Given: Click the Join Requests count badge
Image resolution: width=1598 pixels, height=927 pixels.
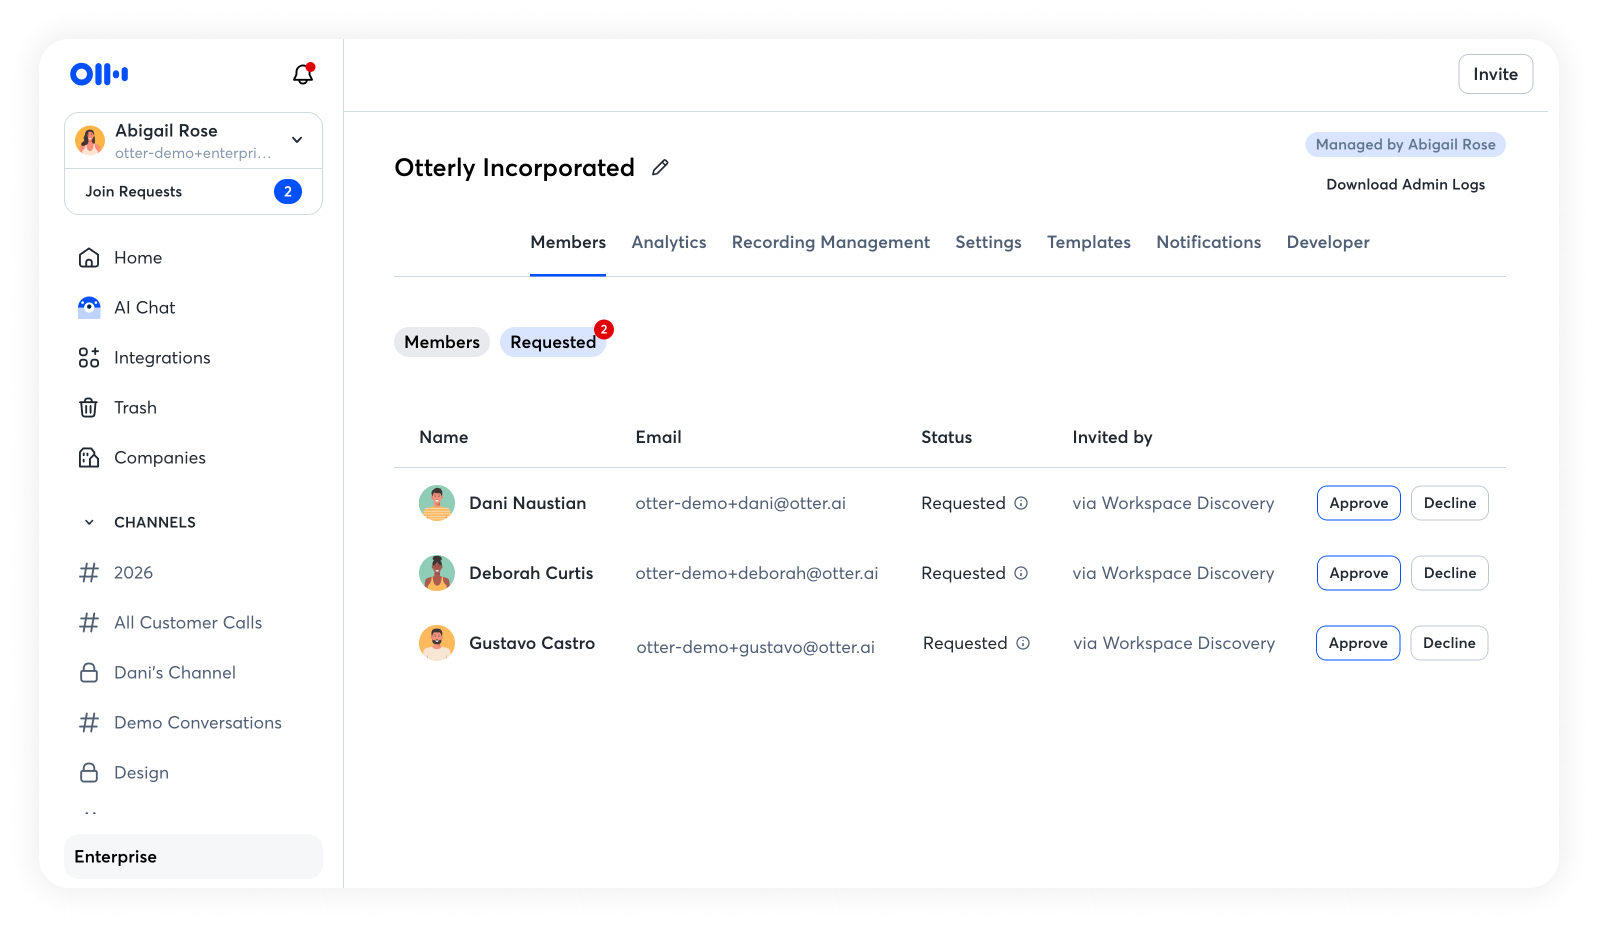Looking at the screenshot, I should [x=288, y=191].
